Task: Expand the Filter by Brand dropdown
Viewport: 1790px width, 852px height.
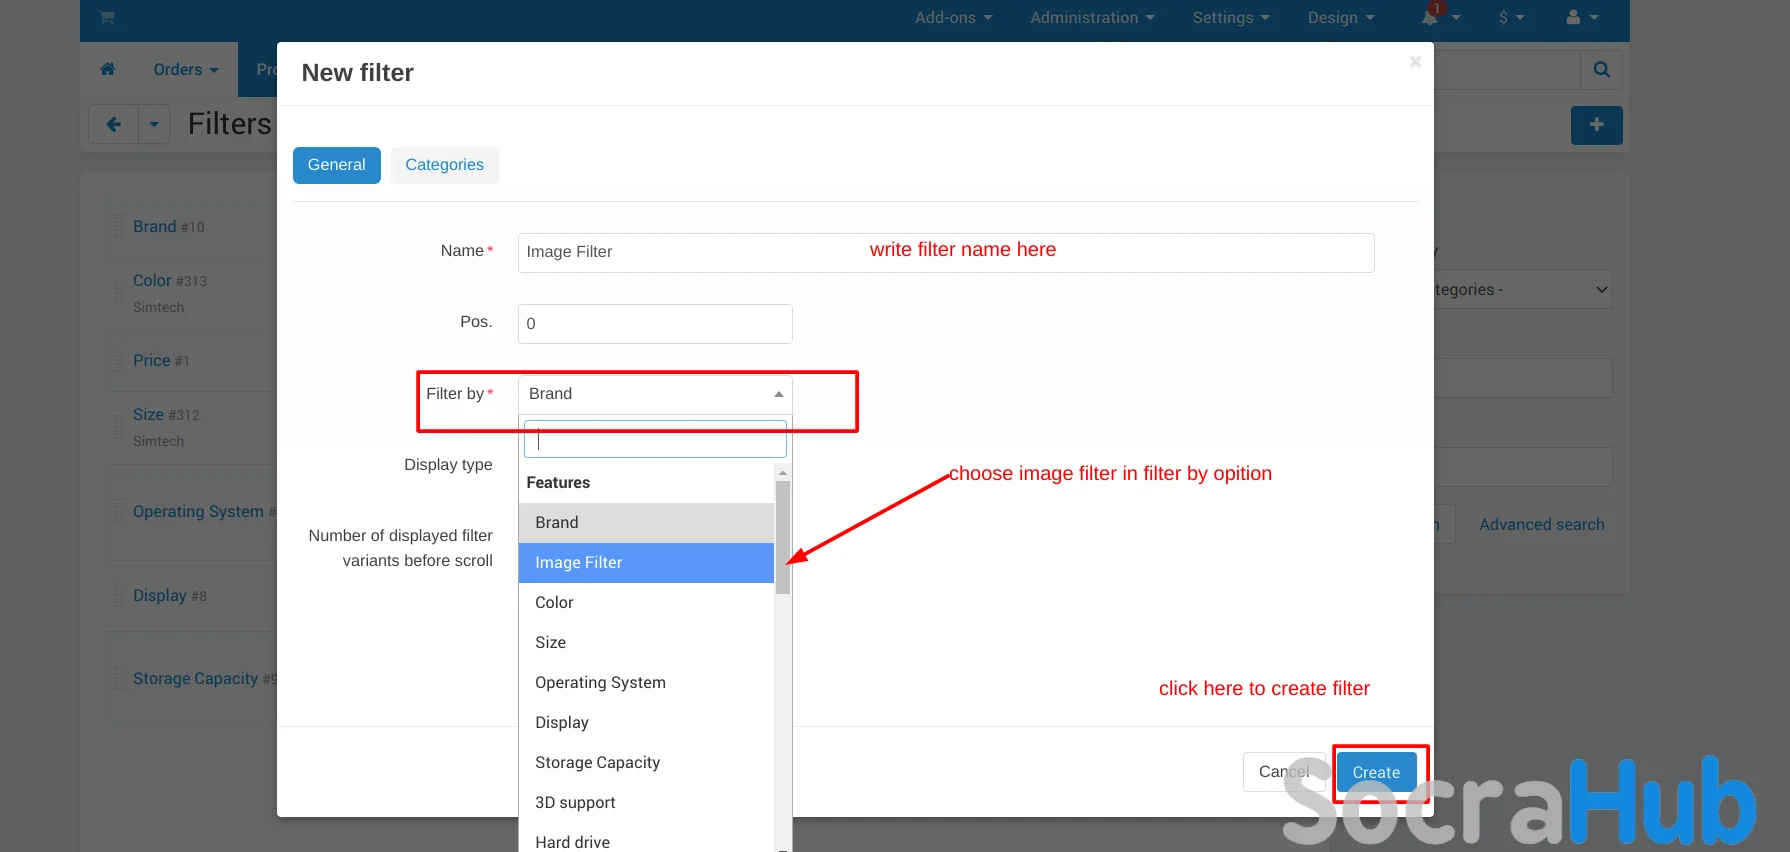Action: click(x=655, y=394)
